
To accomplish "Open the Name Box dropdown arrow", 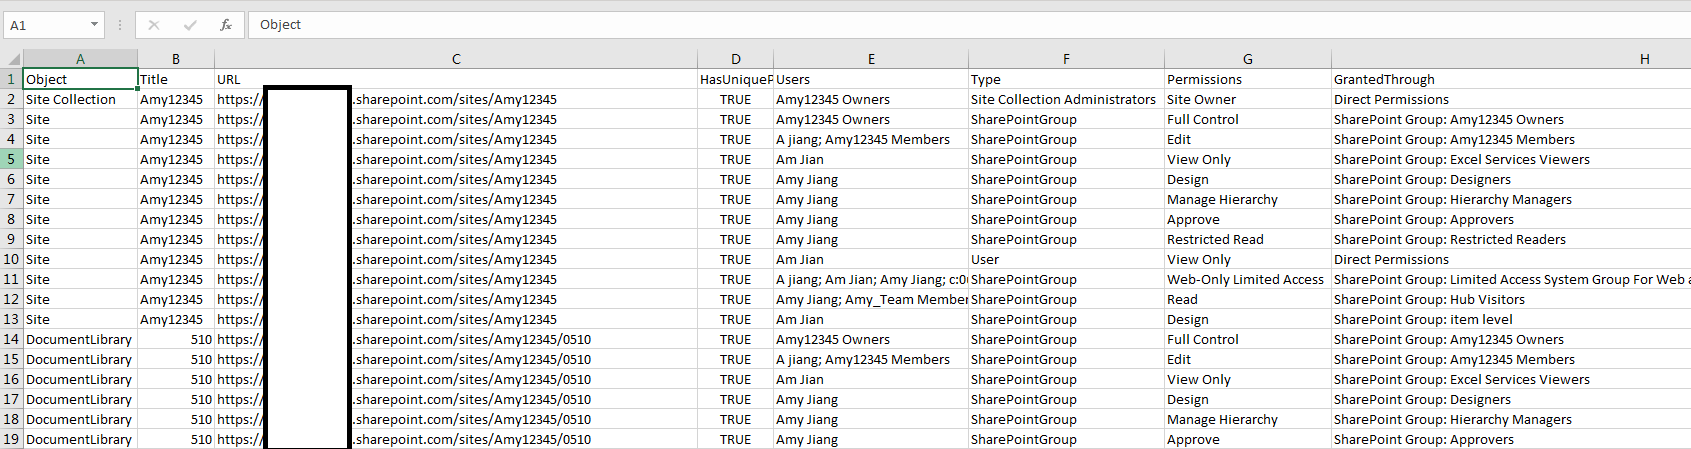I will click(94, 25).
